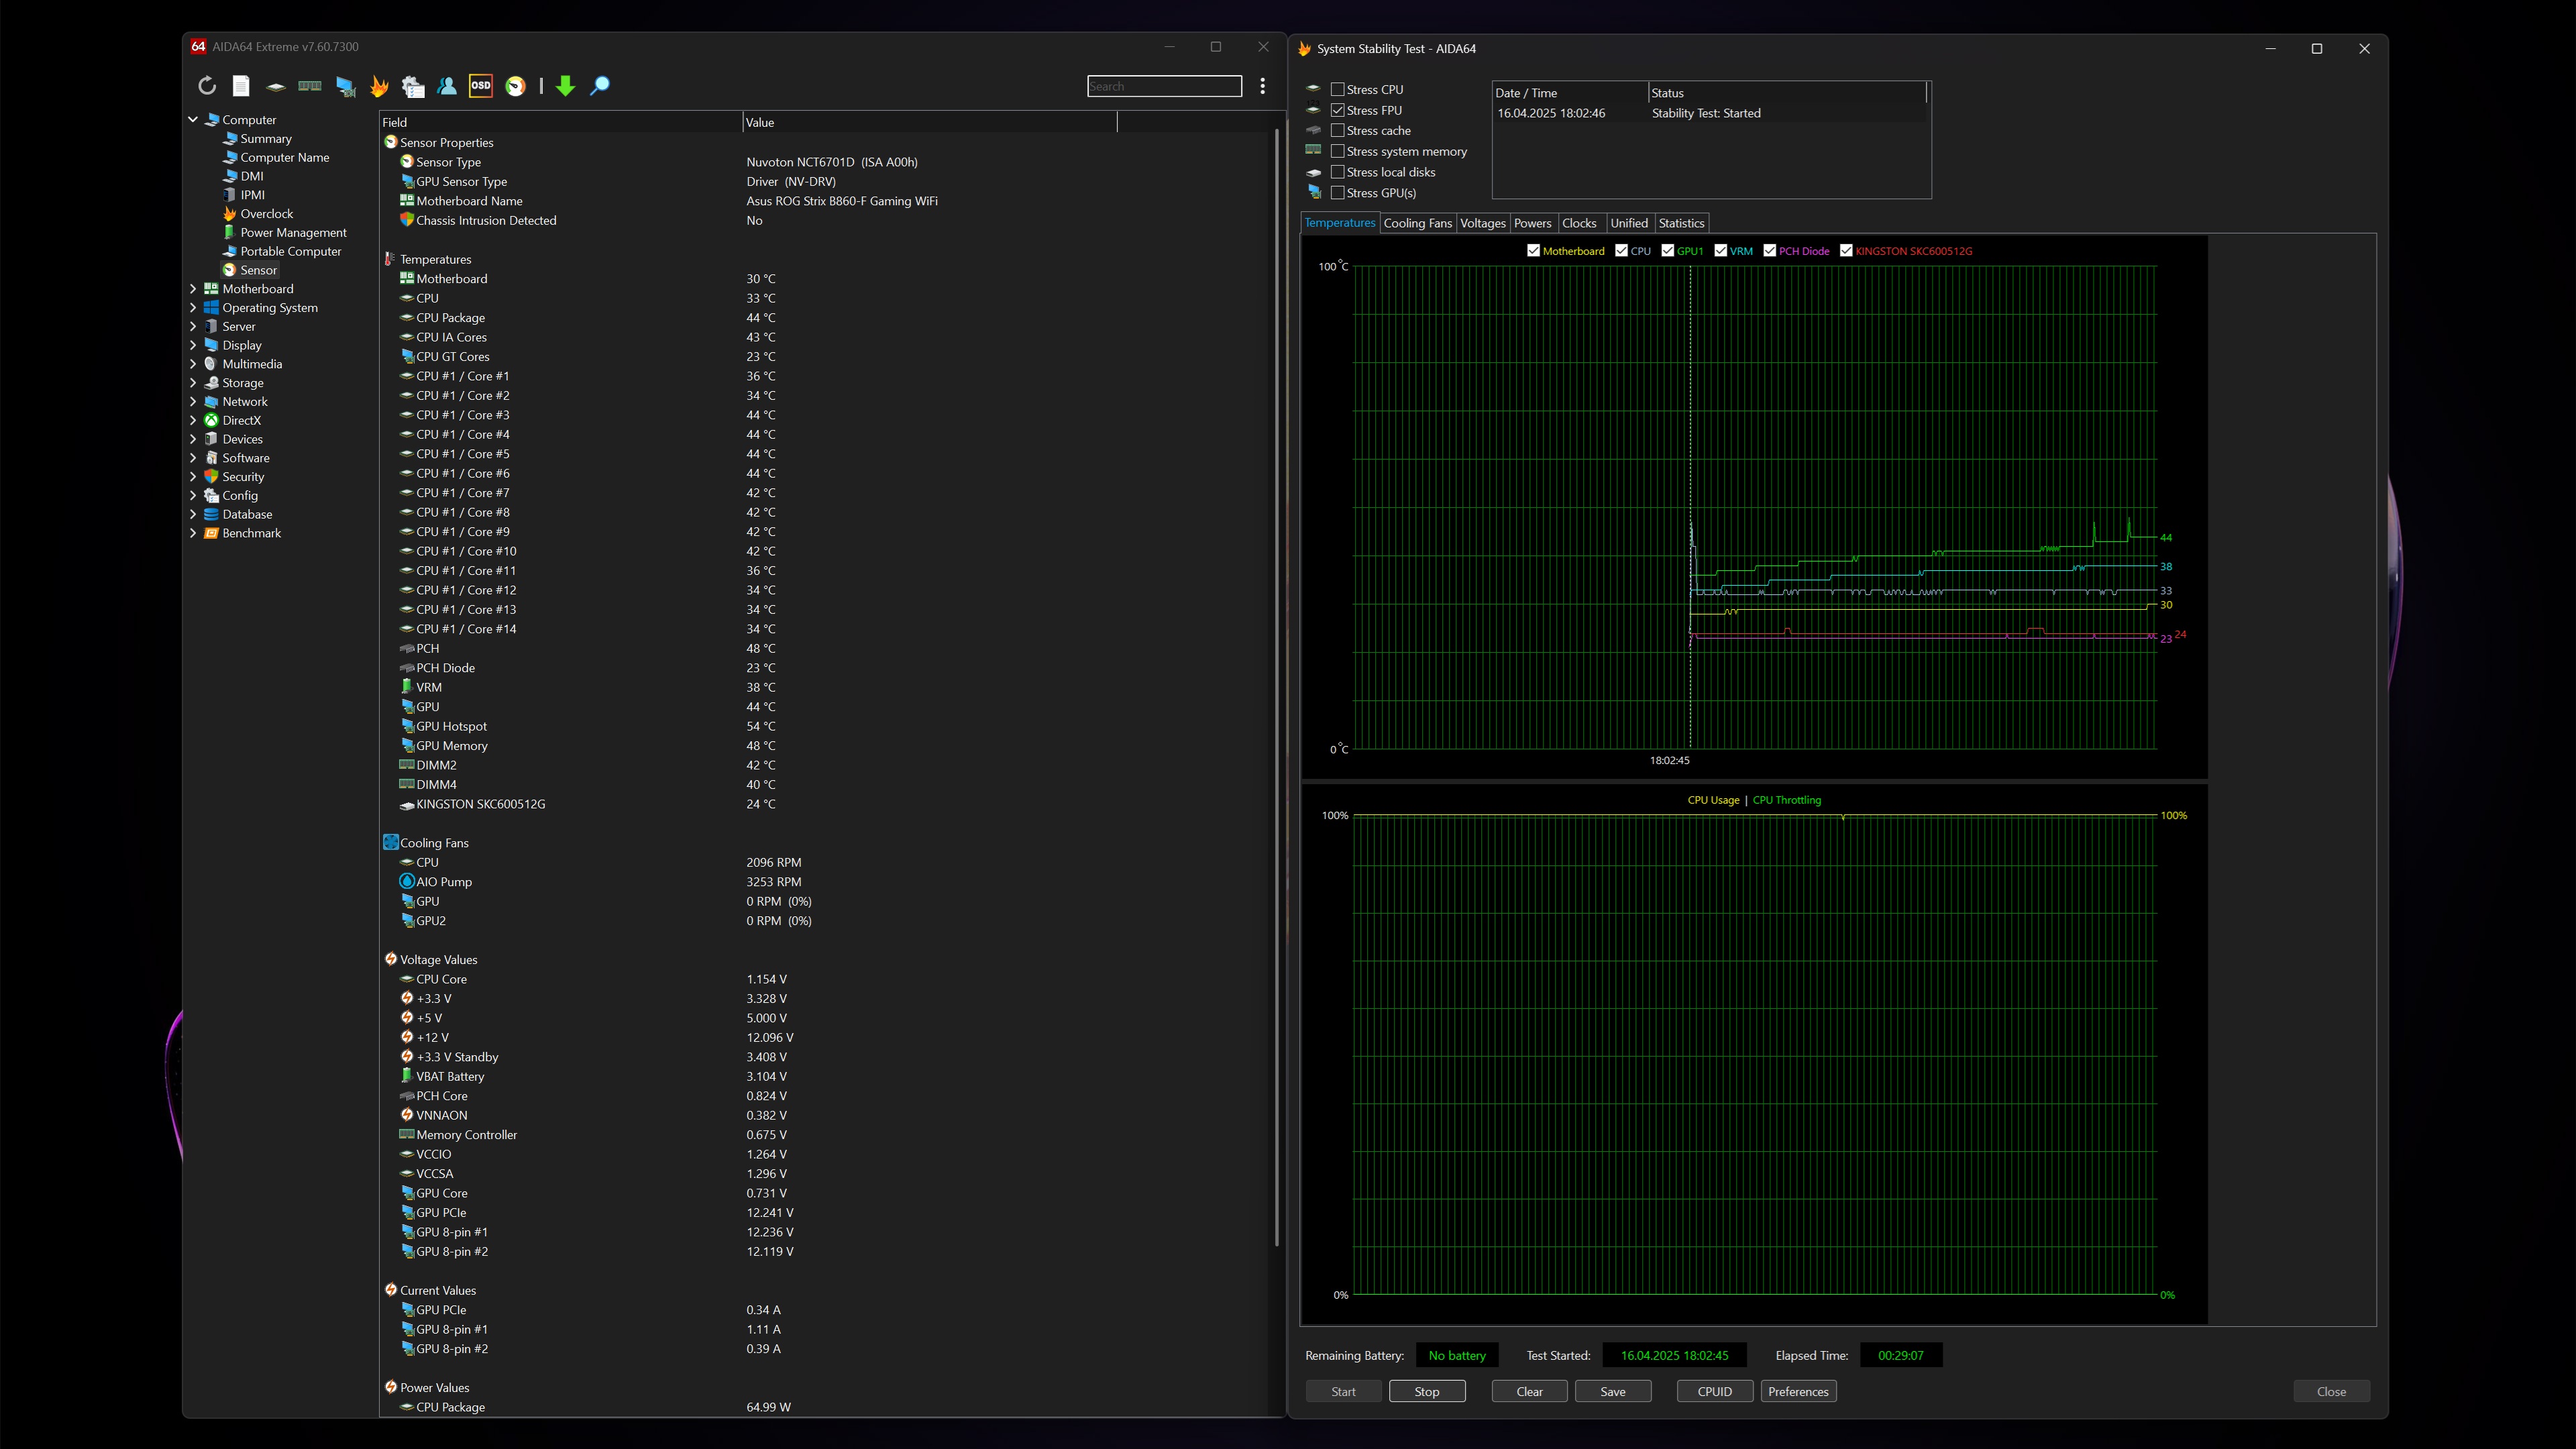Click the Close button in stability test
This screenshot has width=2576, height=1449.
[x=2331, y=1392]
